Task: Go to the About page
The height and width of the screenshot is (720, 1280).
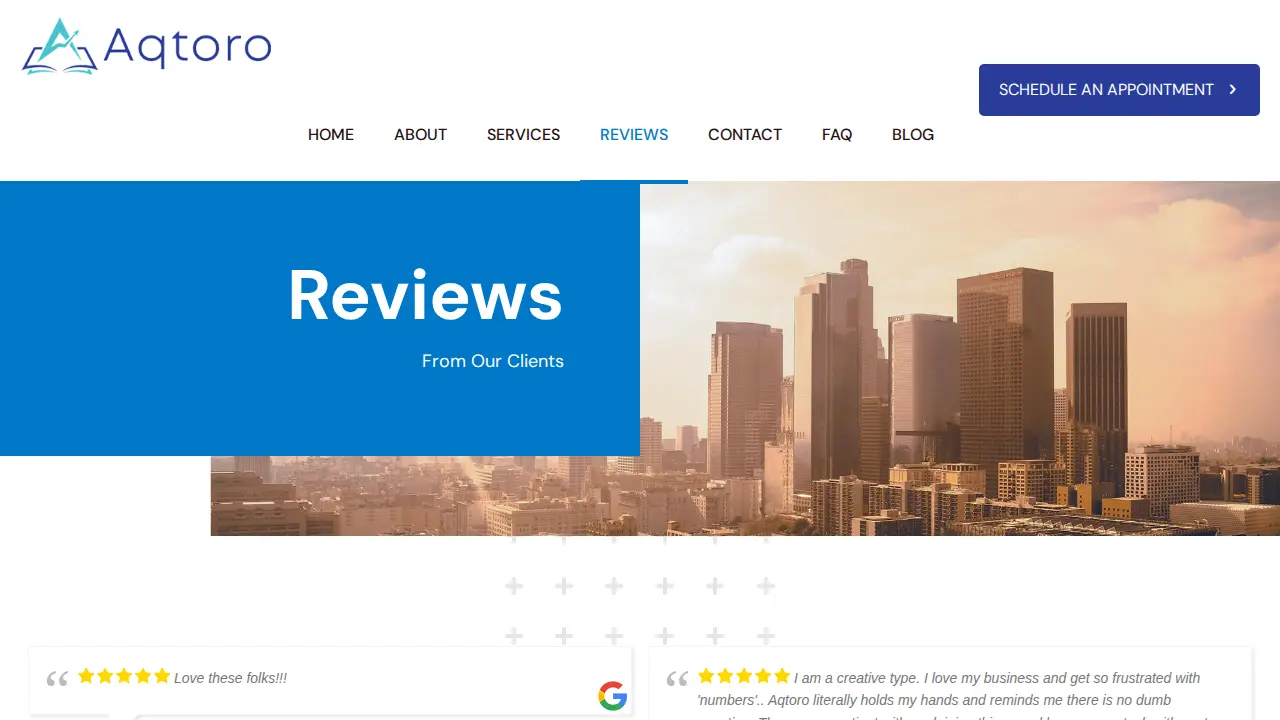Action: 420,135
